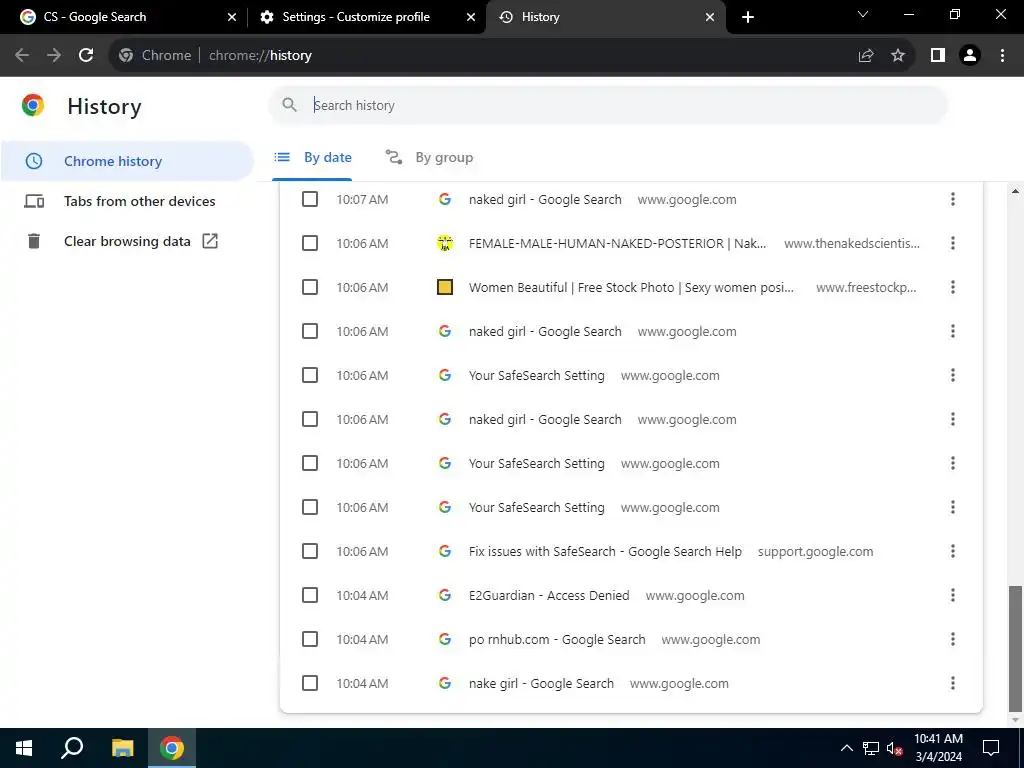
Task: Click the yellow favicon of Women Beautiful entry
Action: 445,287
